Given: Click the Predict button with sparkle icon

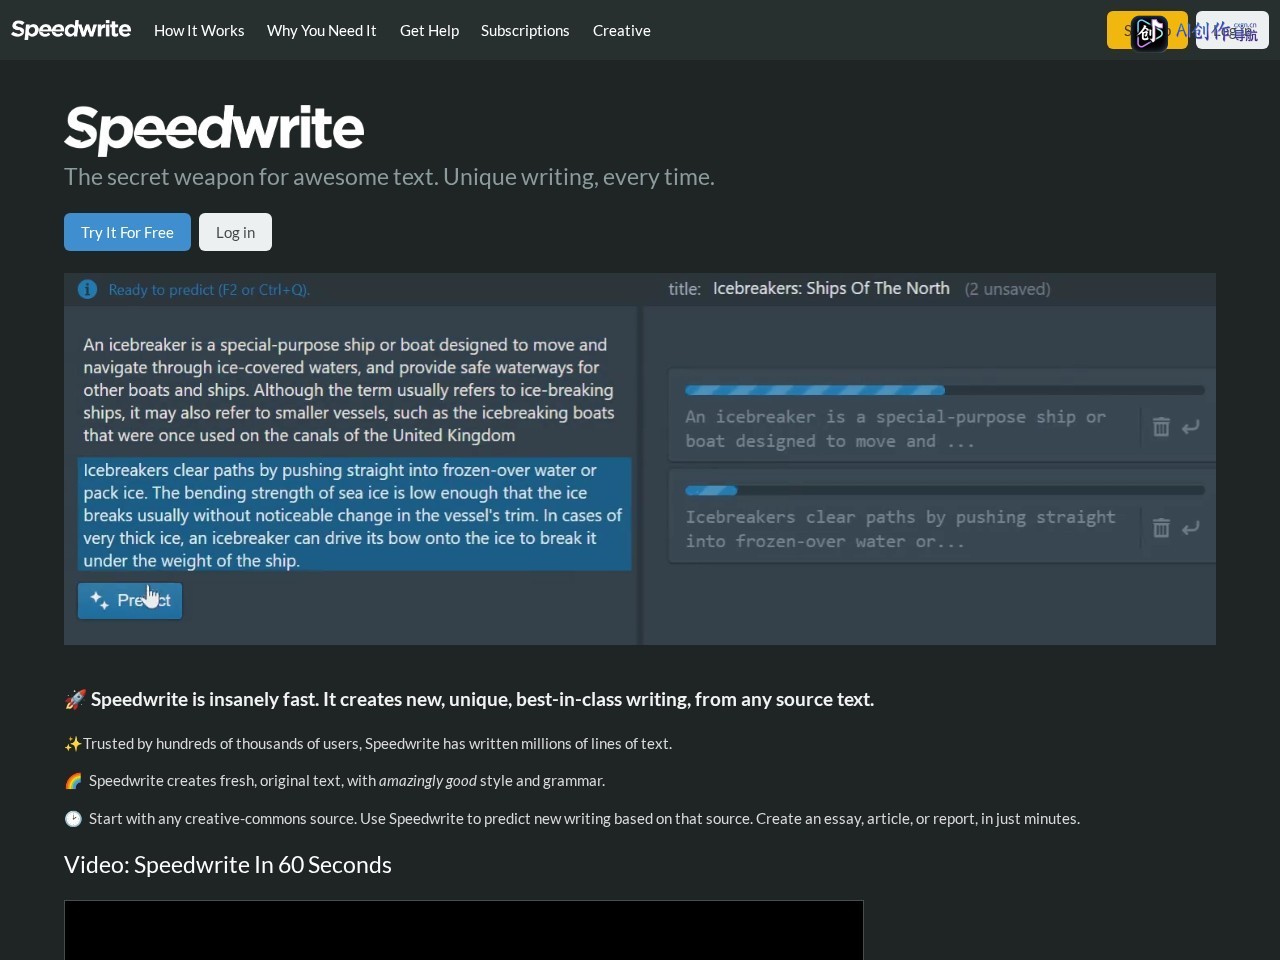Looking at the screenshot, I should coord(130,600).
